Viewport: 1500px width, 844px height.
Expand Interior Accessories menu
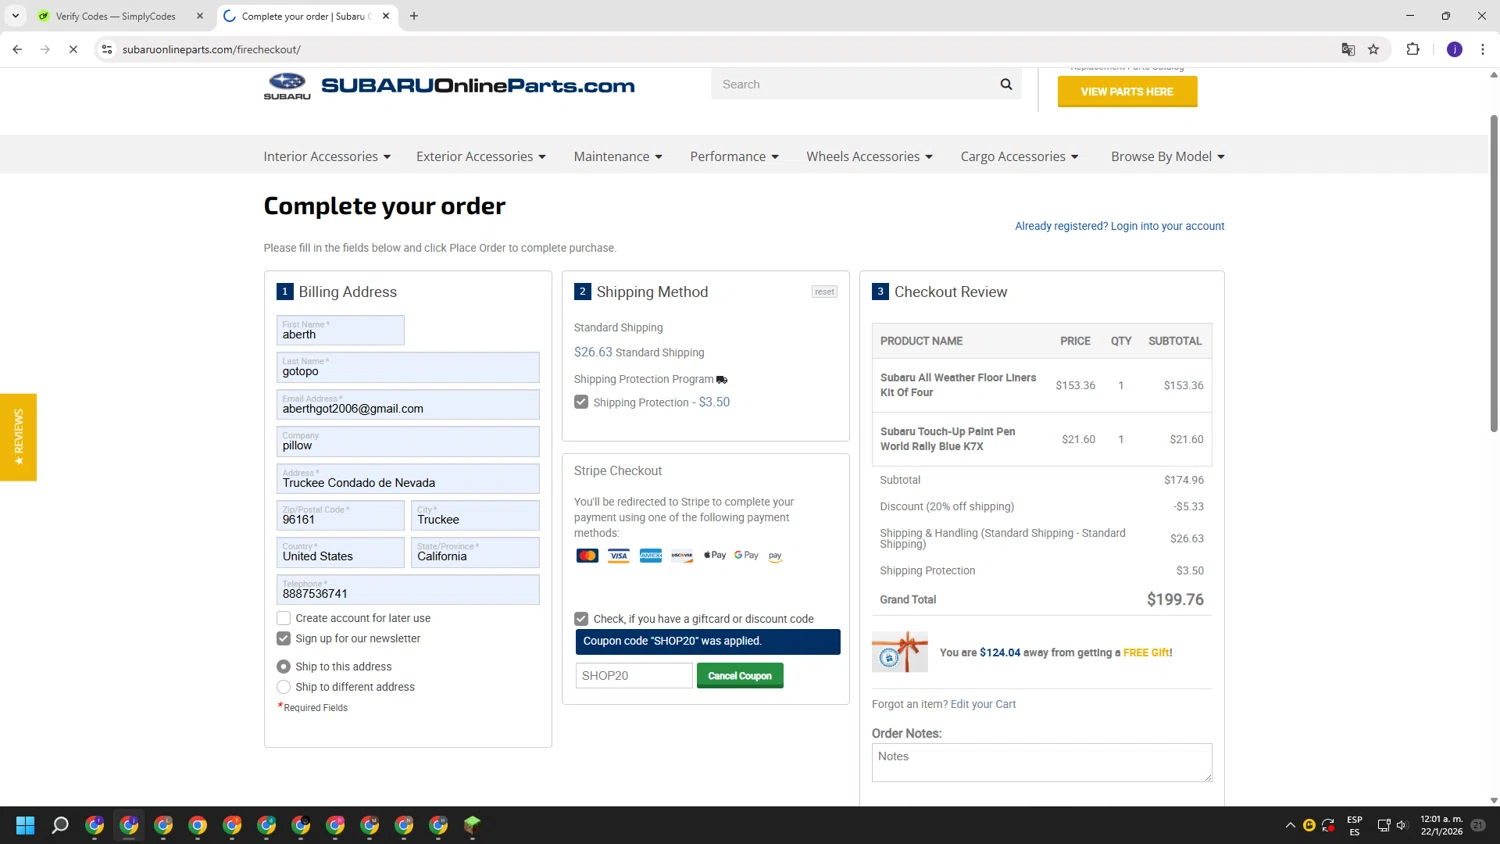327,157
